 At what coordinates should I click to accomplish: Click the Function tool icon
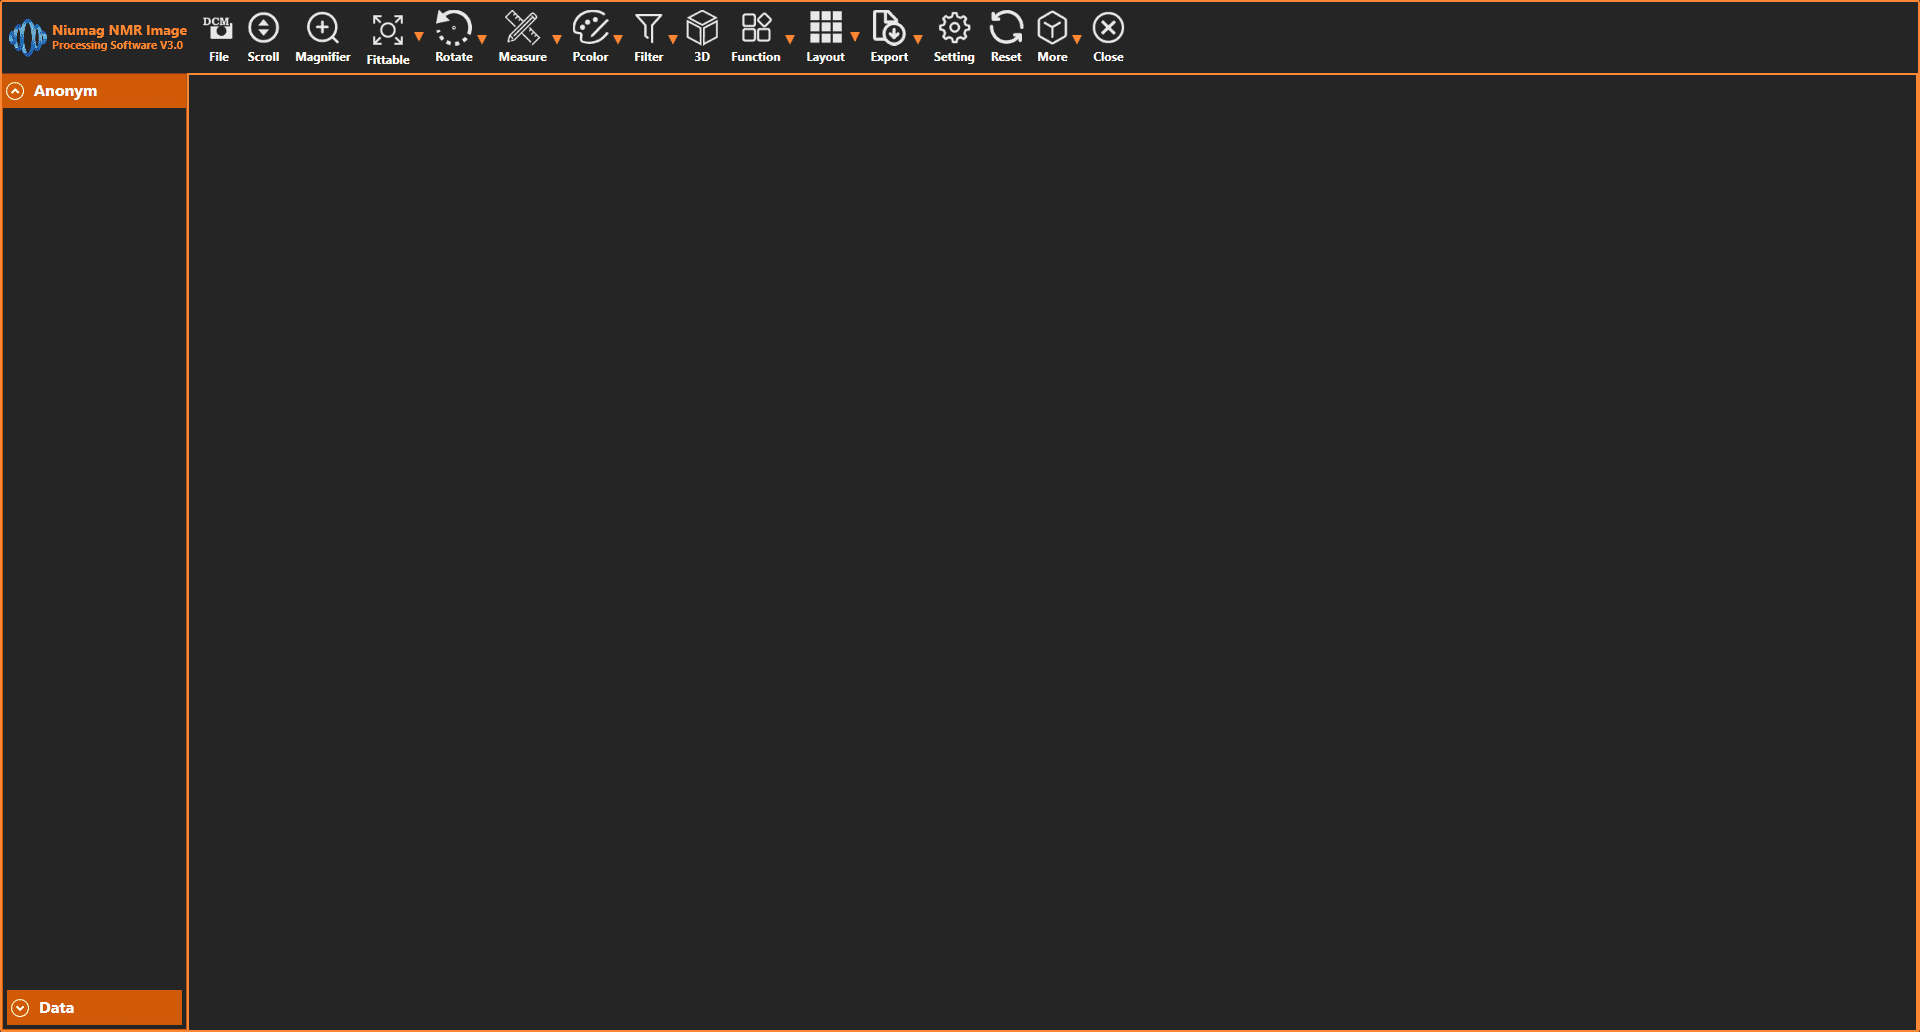pos(755,29)
